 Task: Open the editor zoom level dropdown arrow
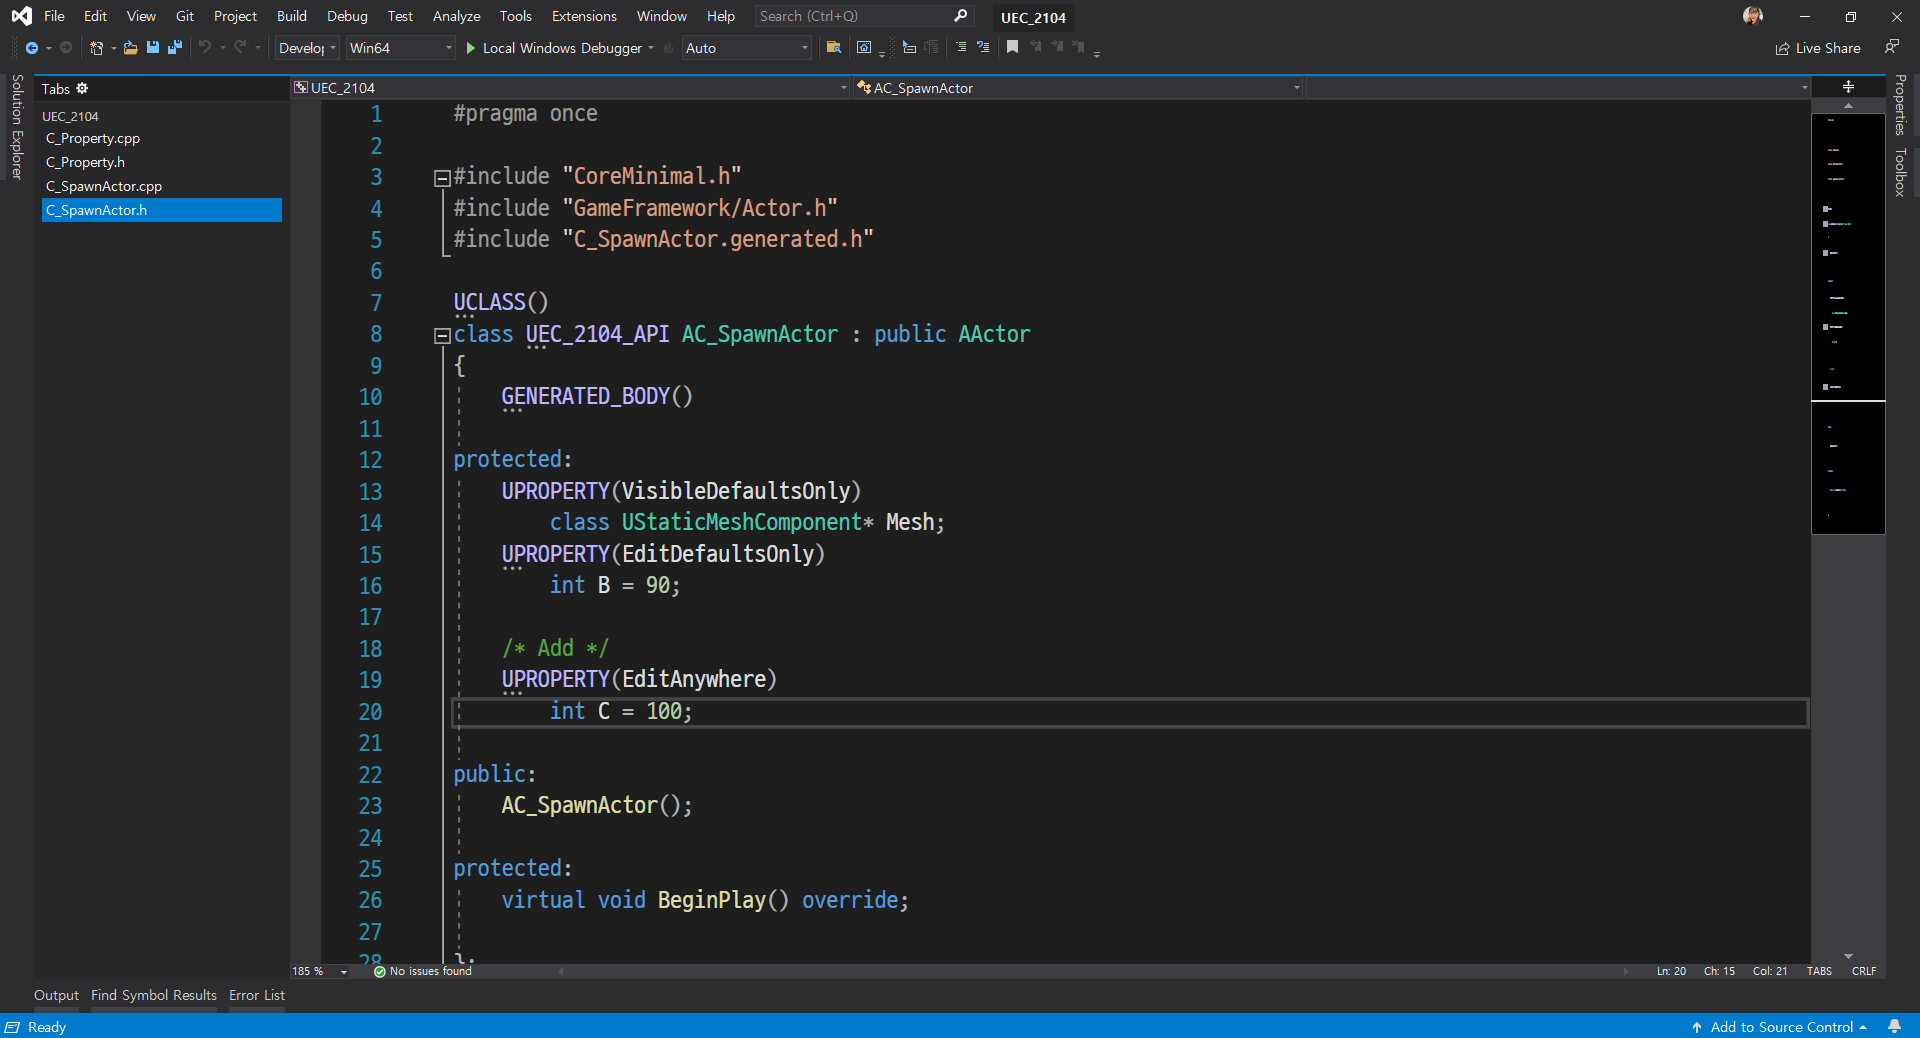pyautogui.click(x=344, y=972)
